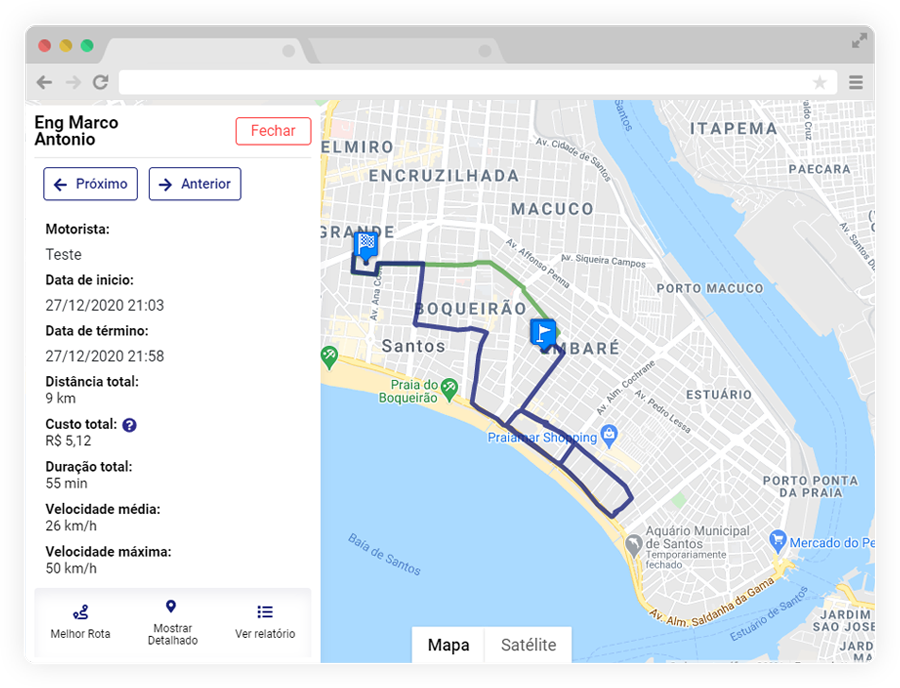The height and width of the screenshot is (688, 900).
Task: Click the Baía de Santos label
Action: click(x=384, y=554)
